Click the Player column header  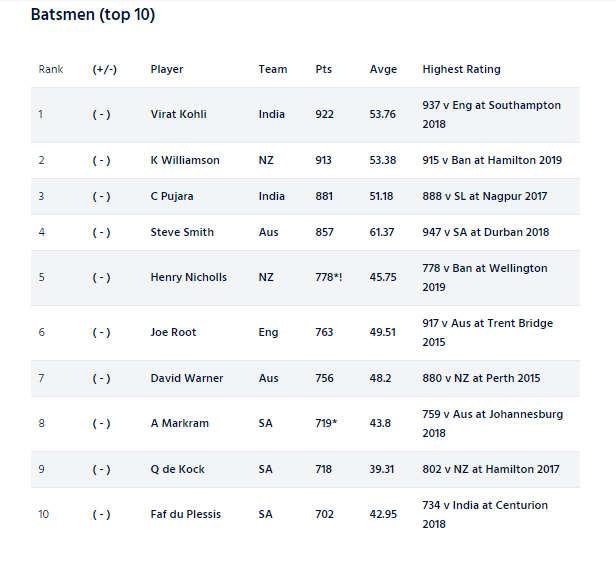(167, 69)
